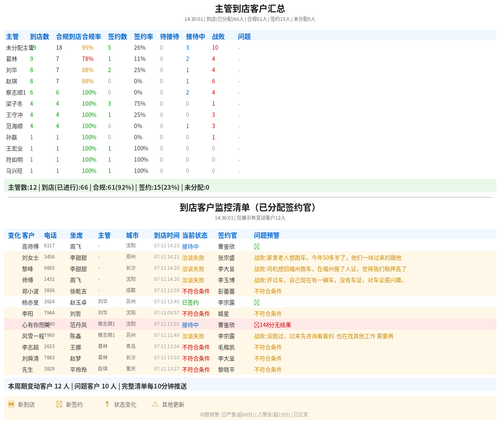Screen dimensions: 500x437
Task: Select phone number 3456
Action: [49, 257]
